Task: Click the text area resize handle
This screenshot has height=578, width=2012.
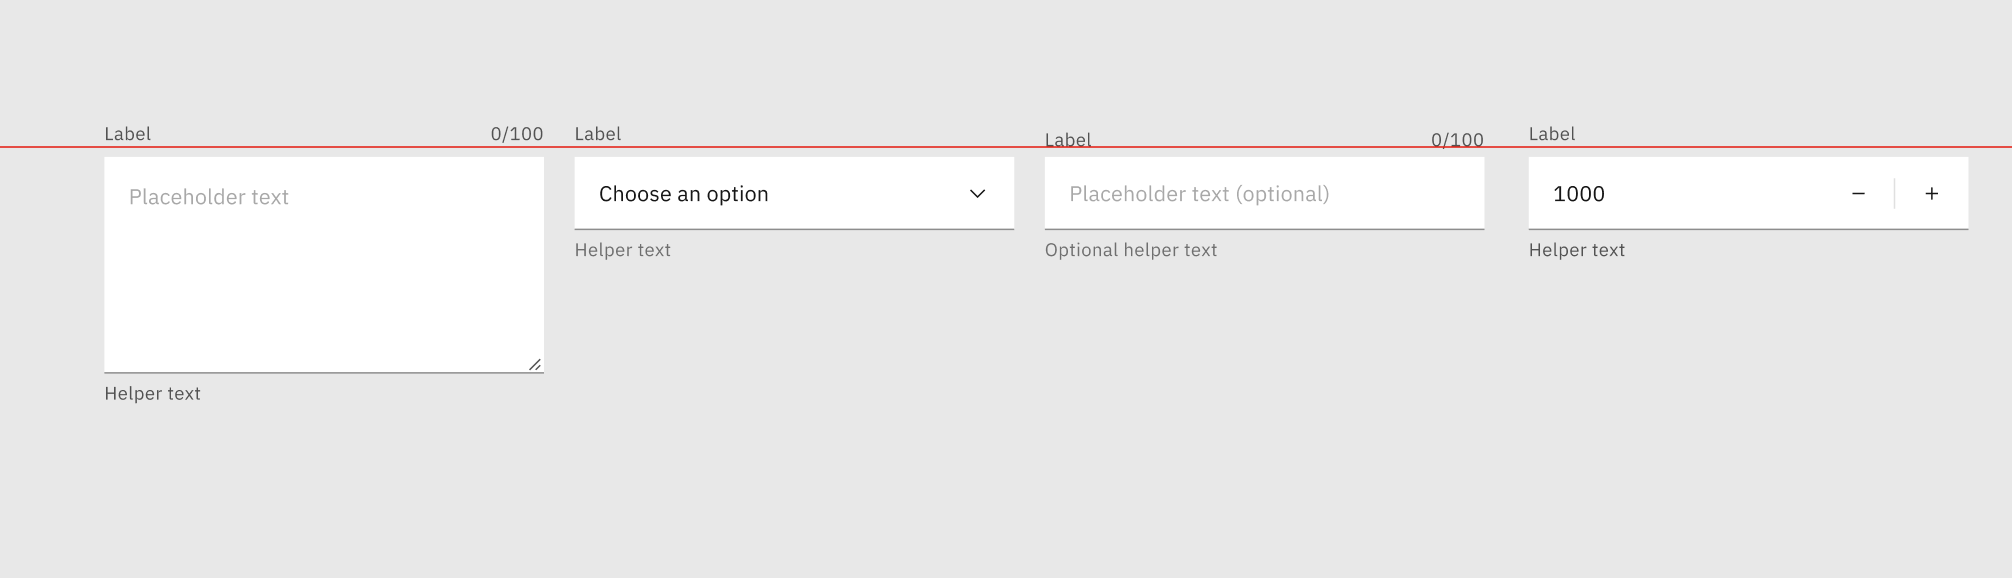Action: (x=535, y=365)
